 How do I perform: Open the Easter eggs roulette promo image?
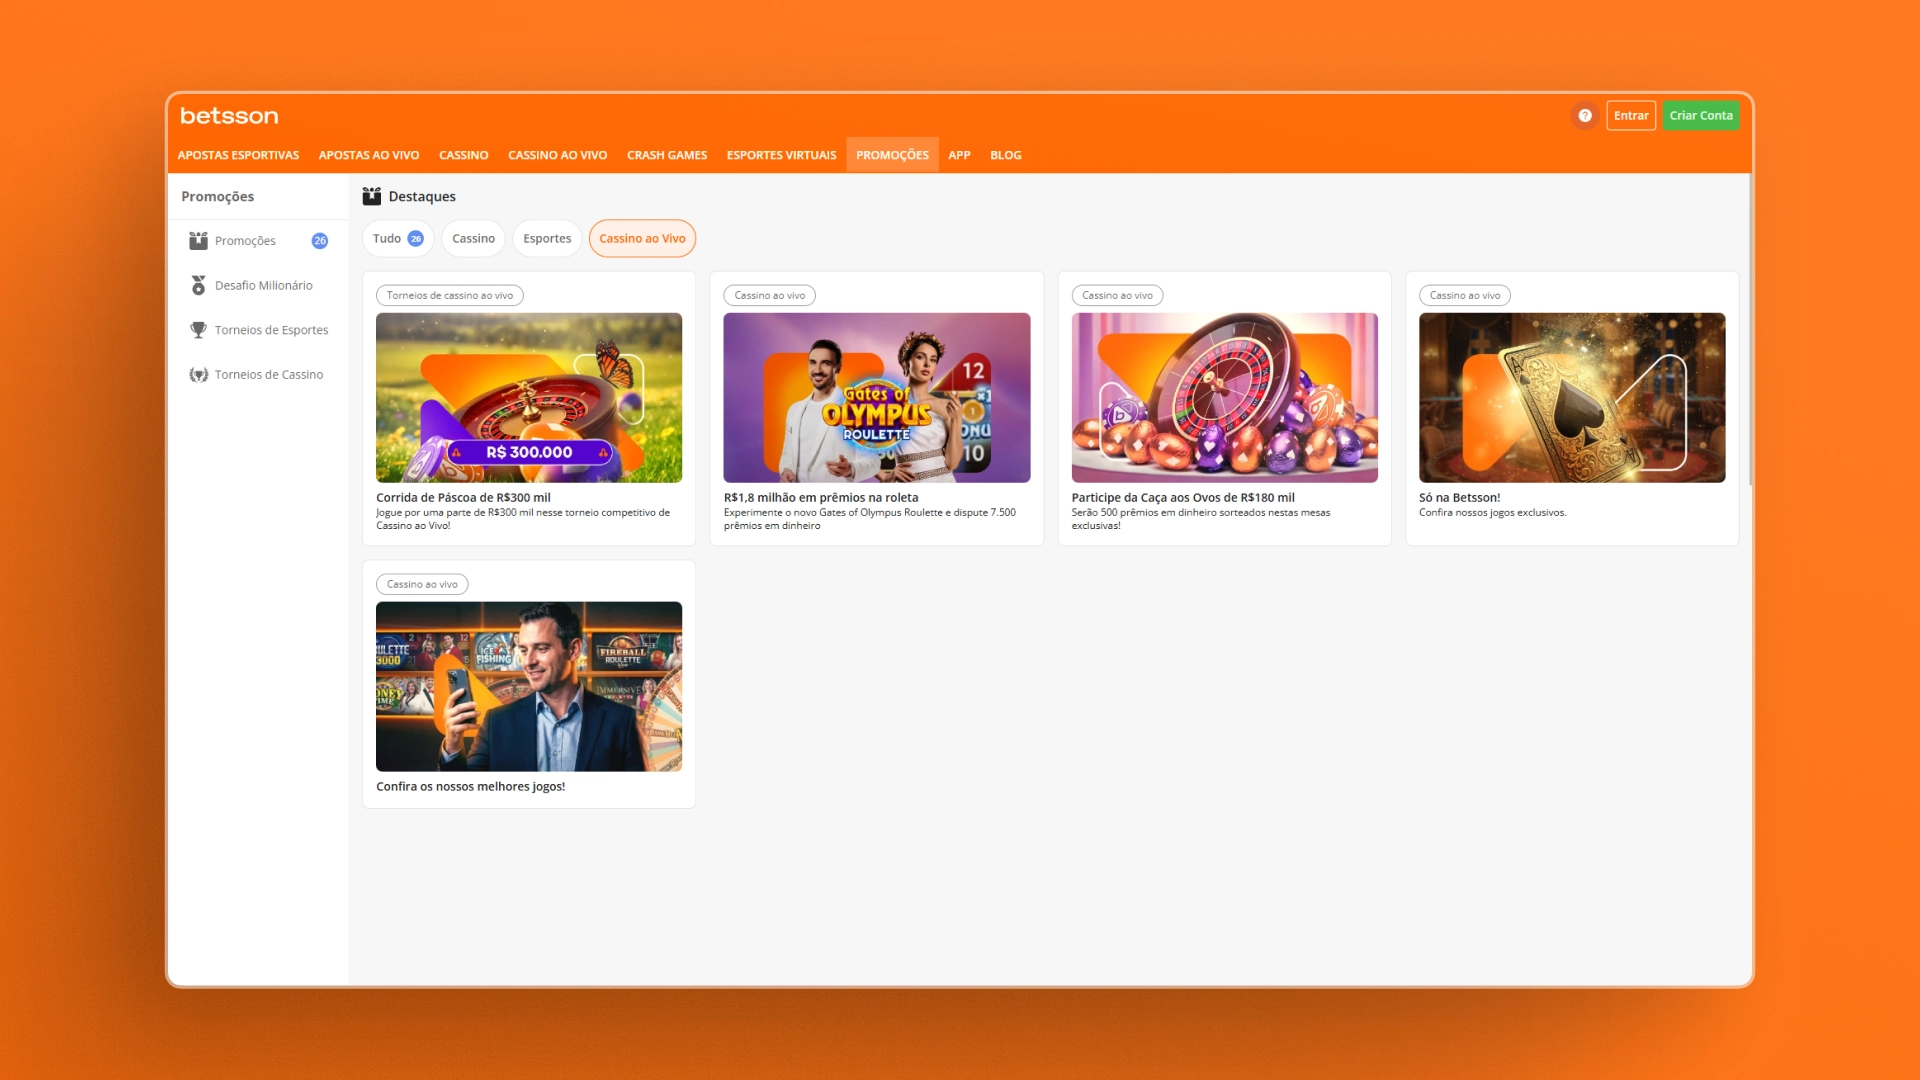[1225, 398]
